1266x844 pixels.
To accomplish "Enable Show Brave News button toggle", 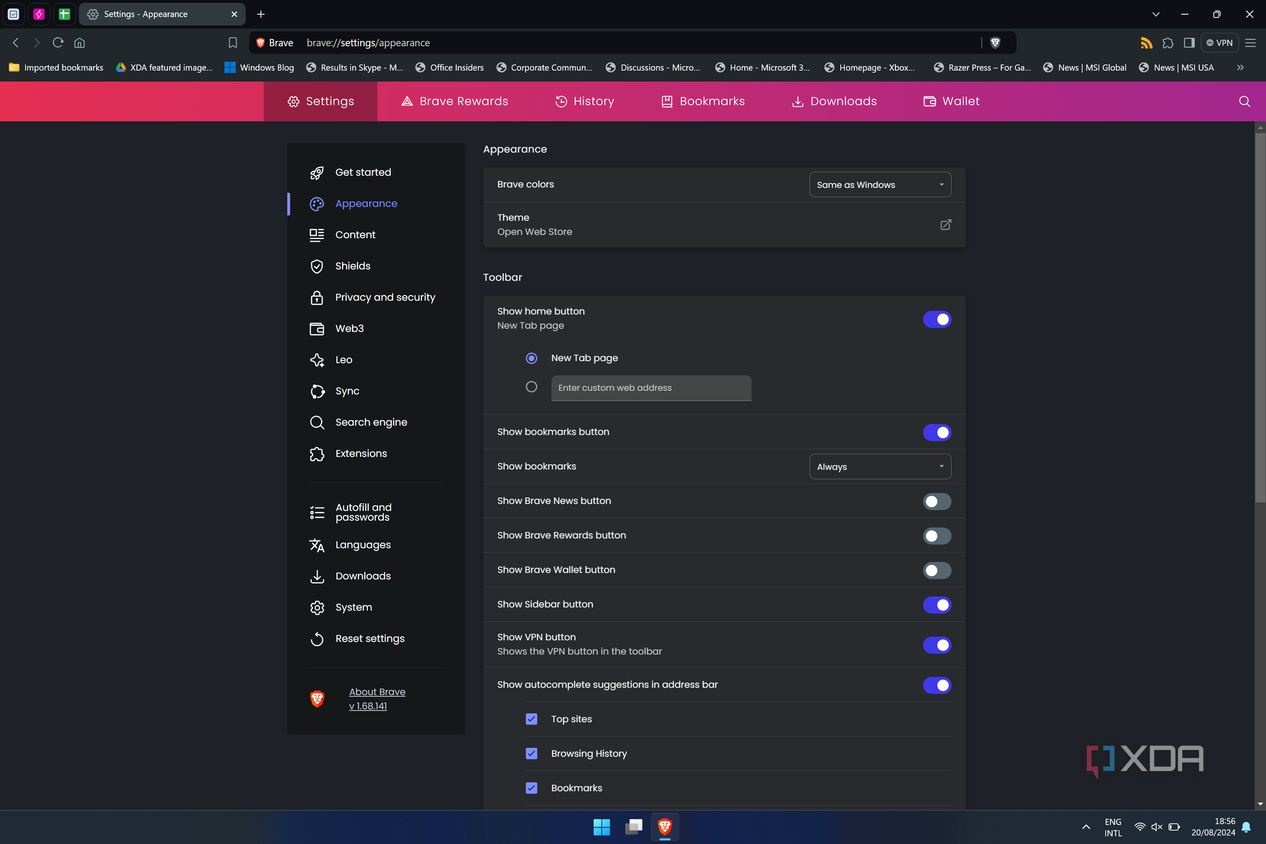I will click(937, 501).
